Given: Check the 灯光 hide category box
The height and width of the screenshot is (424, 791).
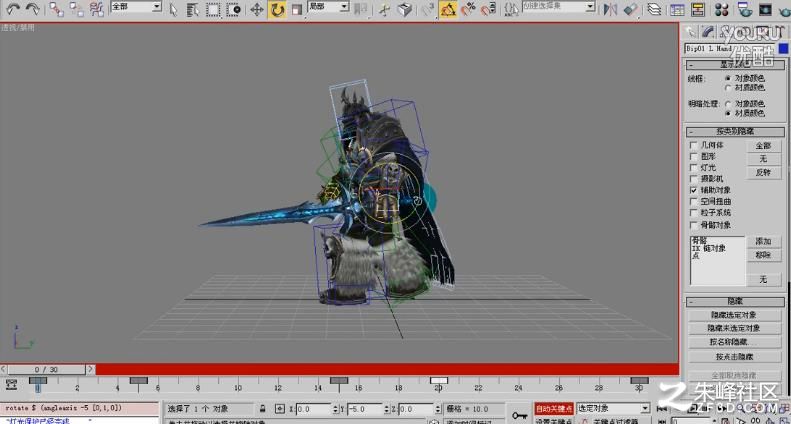Looking at the screenshot, I should [694, 168].
